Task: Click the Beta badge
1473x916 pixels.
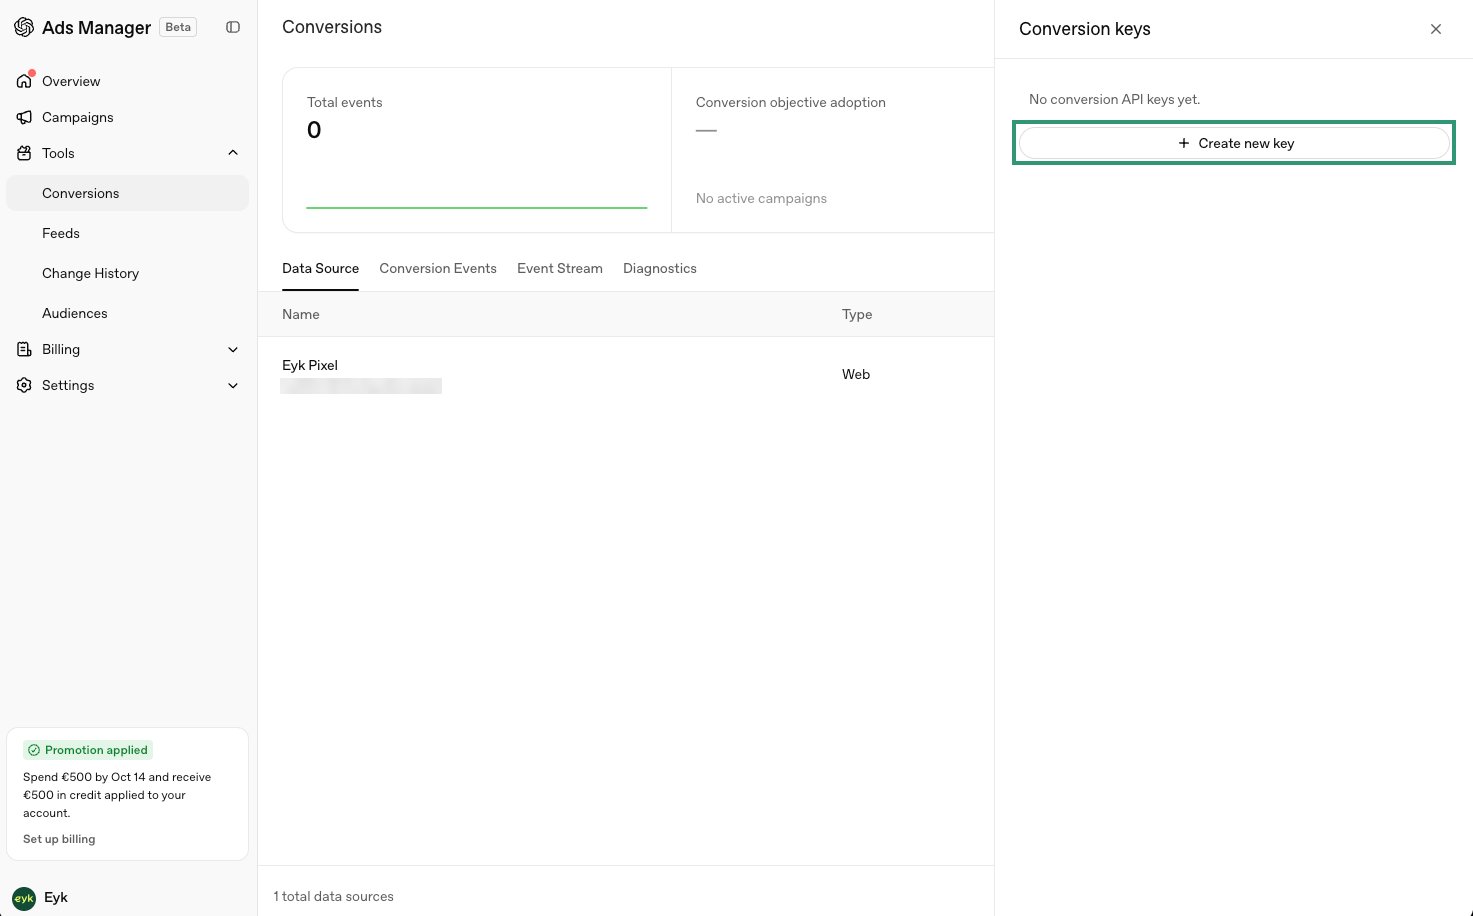Action: [x=178, y=27]
